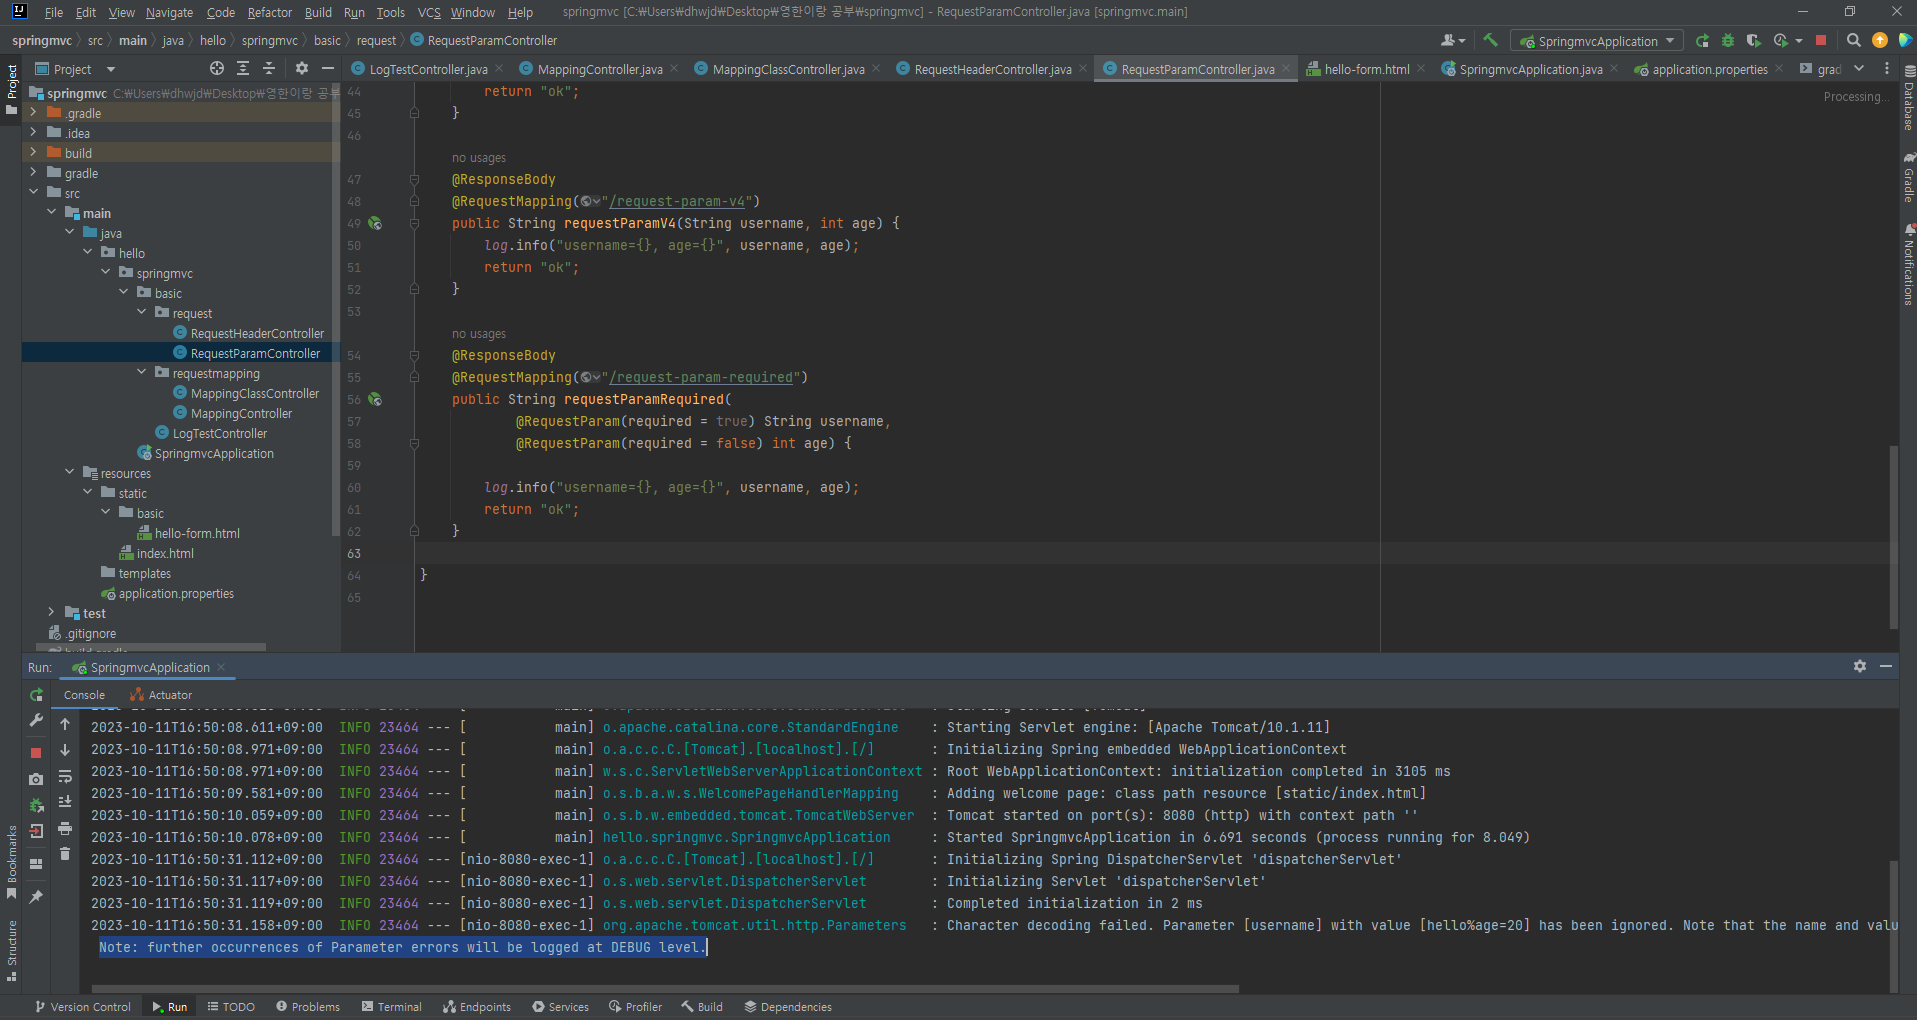Click Project panel horizontal scrollbar
The width and height of the screenshot is (1917, 1020).
150,647
